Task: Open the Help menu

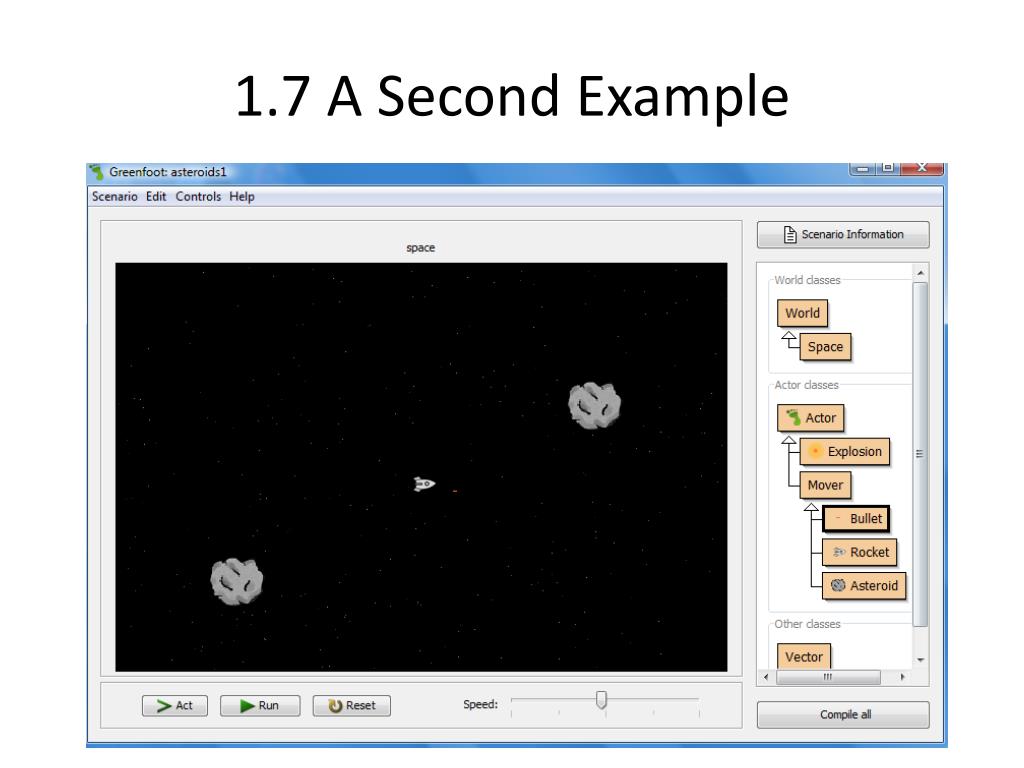Action: pyautogui.click(x=242, y=197)
